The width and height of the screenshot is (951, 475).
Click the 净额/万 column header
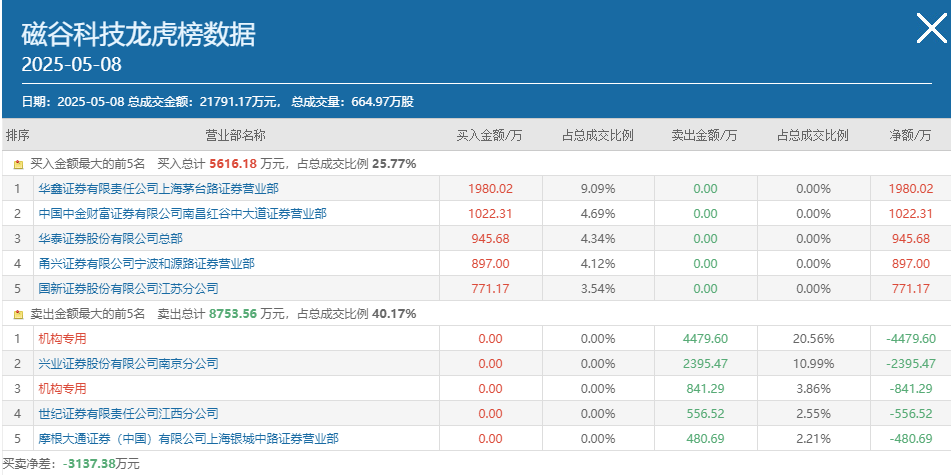coord(910,135)
